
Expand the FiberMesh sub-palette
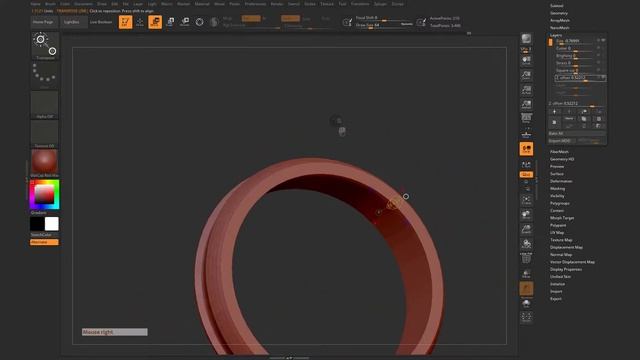point(559,152)
